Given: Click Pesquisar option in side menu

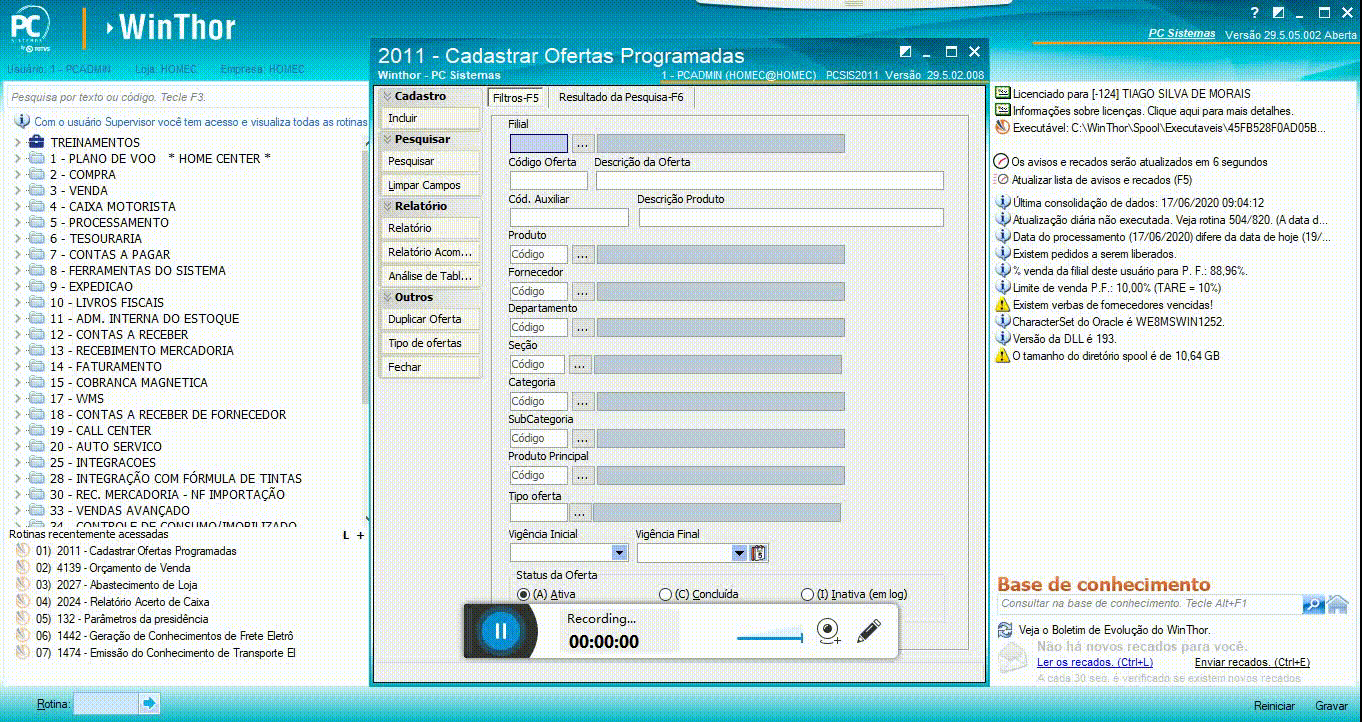Looking at the screenshot, I should pyautogui.click(x=431, y=161).
